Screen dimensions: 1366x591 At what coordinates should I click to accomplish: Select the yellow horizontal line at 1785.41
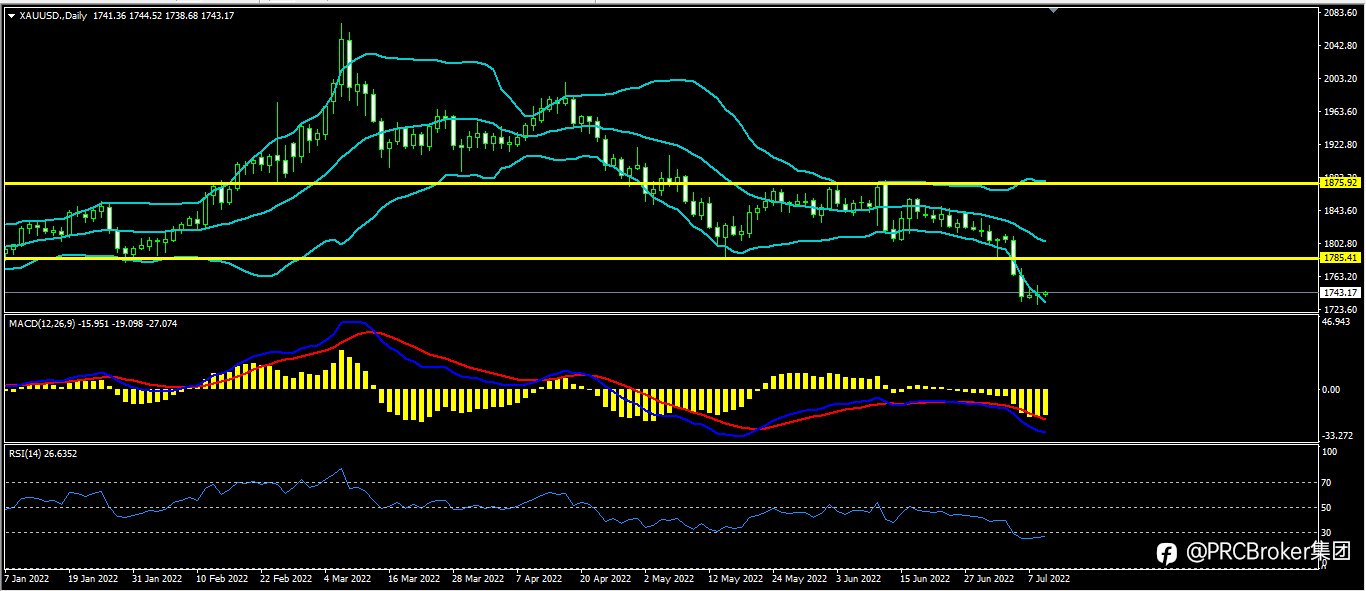point(660,258)
